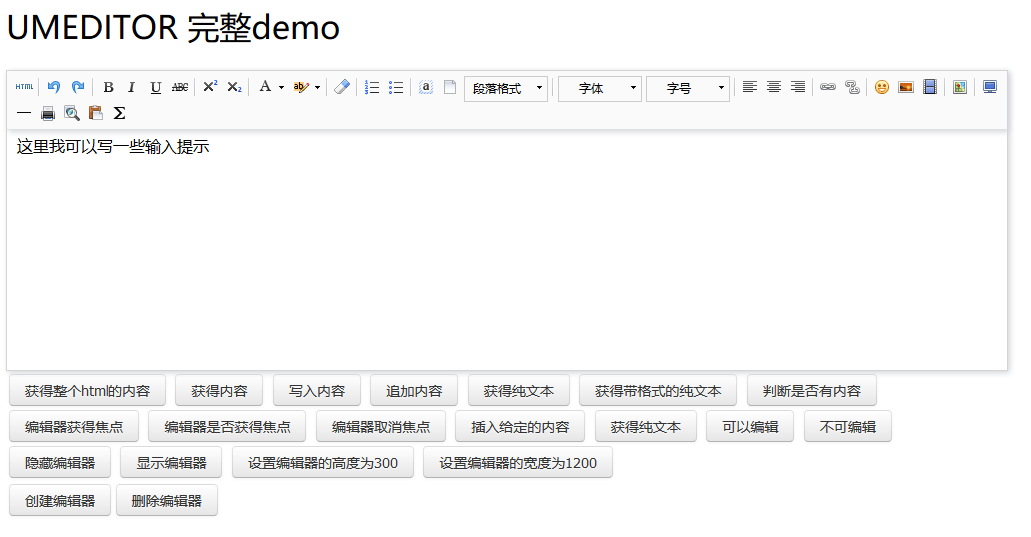This screenshot has height=537, width=1031.
Task: Print the editor content
Action: [47, 113]
